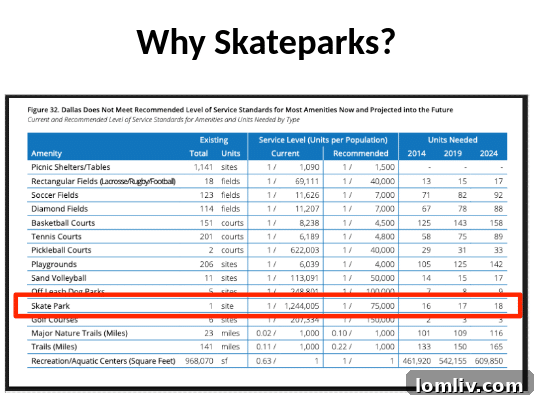
Task: Click the '542,155' value for 2019
Action: click(x=453, y=361)
